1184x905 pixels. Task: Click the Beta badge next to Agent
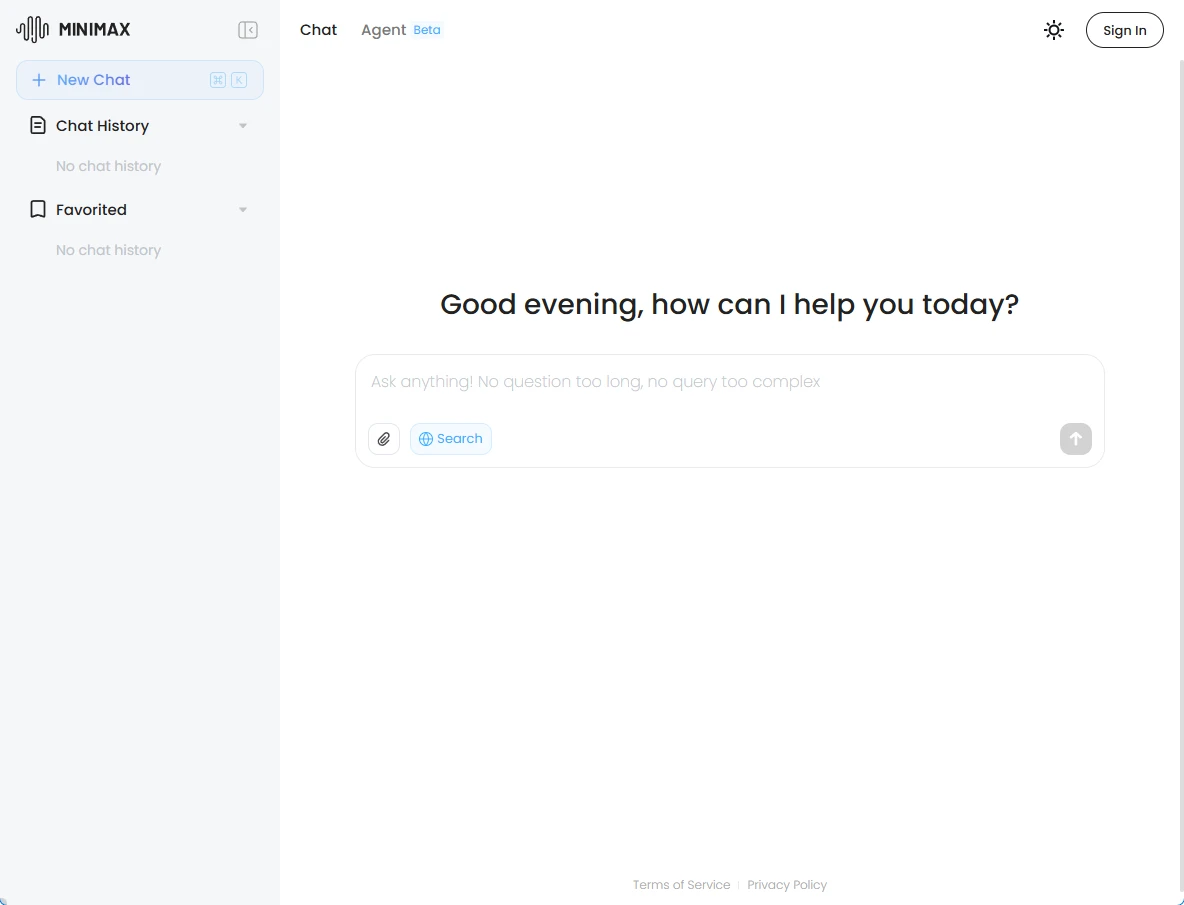(427, 30)
